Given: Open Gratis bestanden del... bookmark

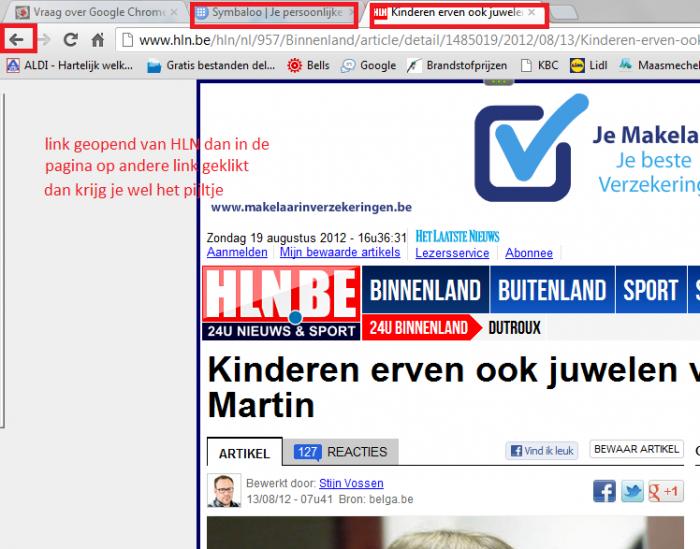Looking at the screenshot, I should 211,66.
